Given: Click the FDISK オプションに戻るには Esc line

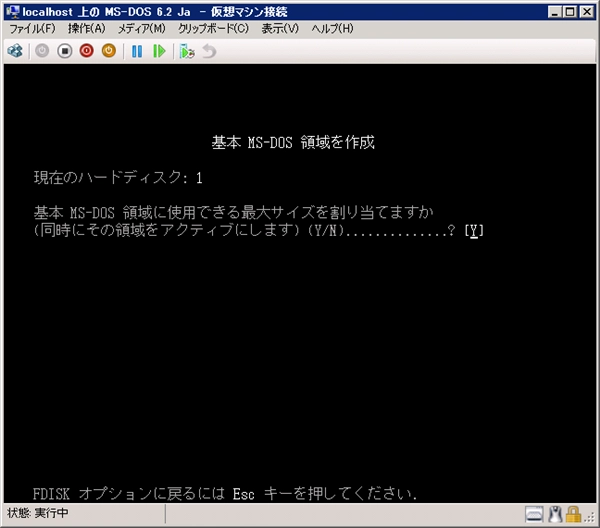Looking at the screenshot, I should click(225, 494).
